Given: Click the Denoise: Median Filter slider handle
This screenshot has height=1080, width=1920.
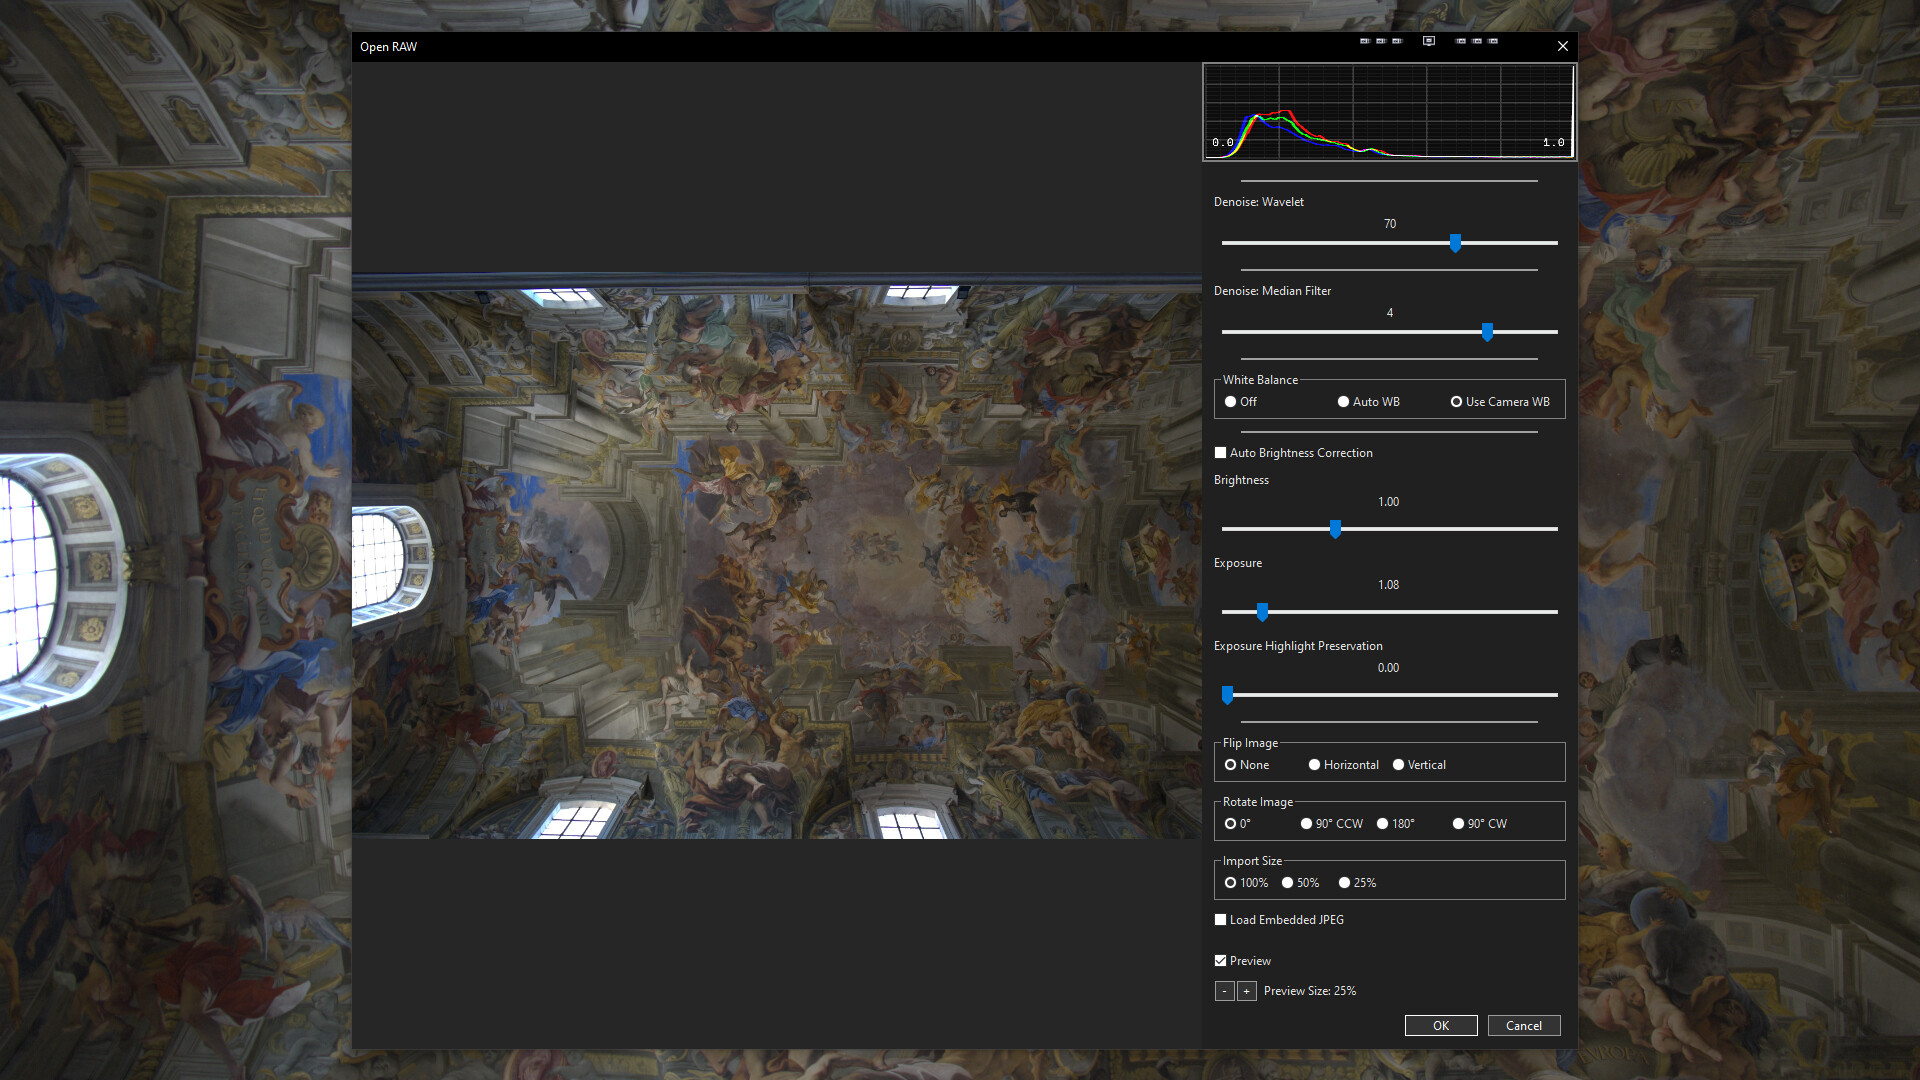Looking at the screenshot, I should point(1488,332).
